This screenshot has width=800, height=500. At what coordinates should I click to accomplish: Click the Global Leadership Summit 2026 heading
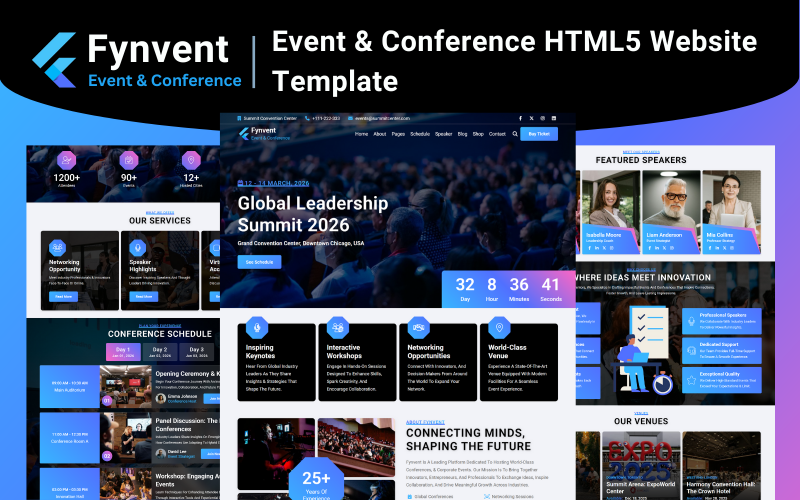pos(313,214)
